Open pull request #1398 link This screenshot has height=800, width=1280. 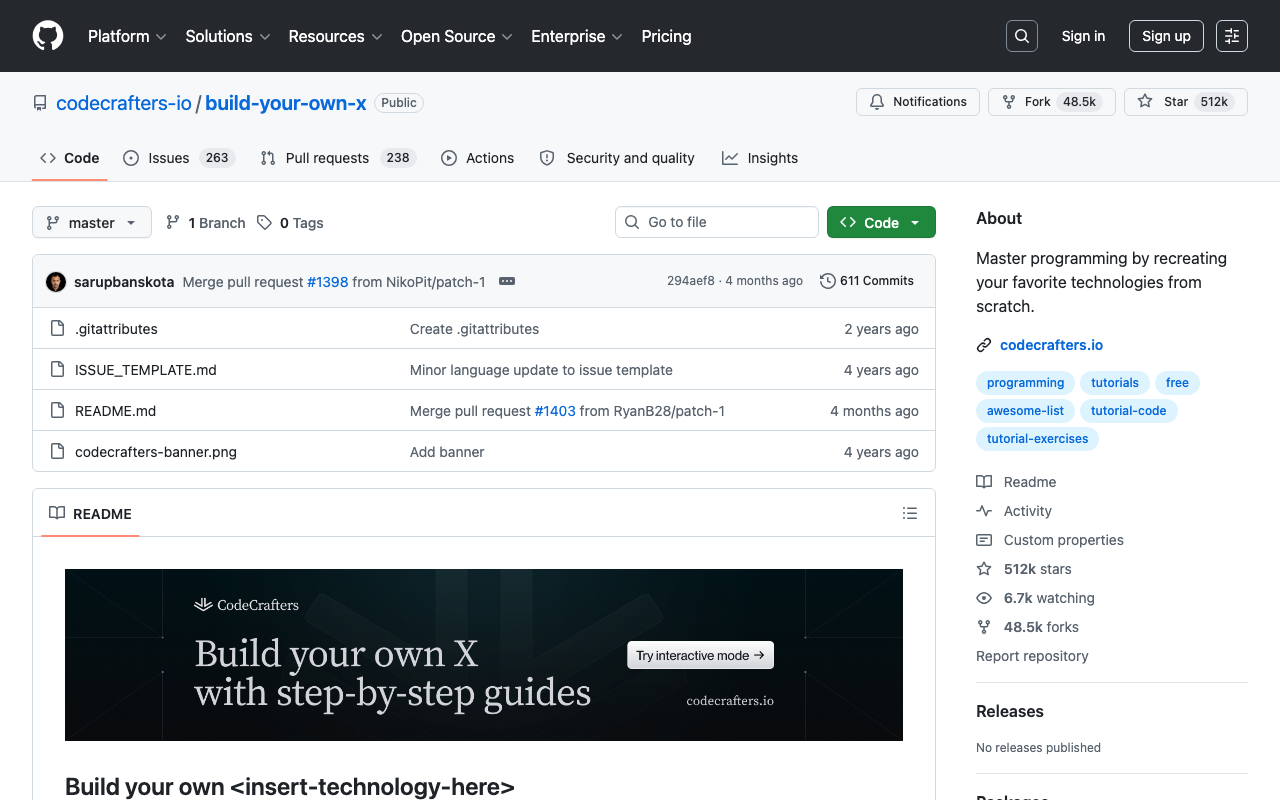pos(328,282)
